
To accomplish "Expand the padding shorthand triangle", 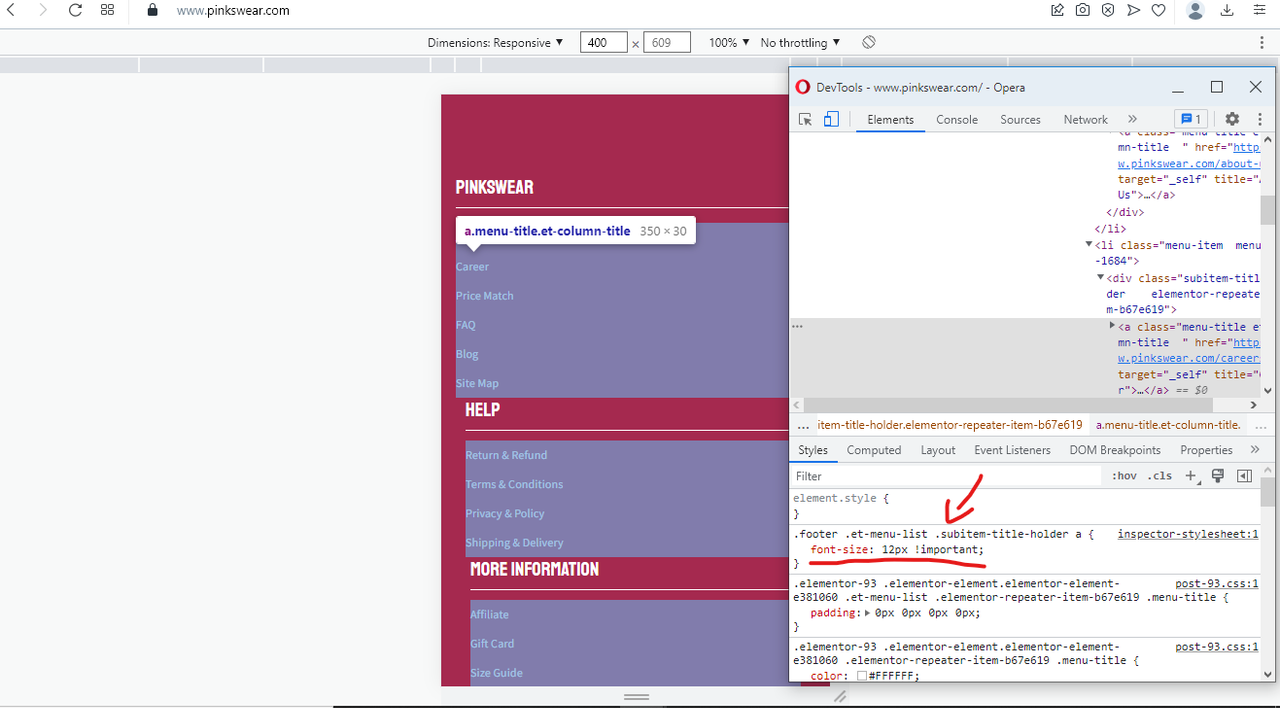I will [868, 613].
